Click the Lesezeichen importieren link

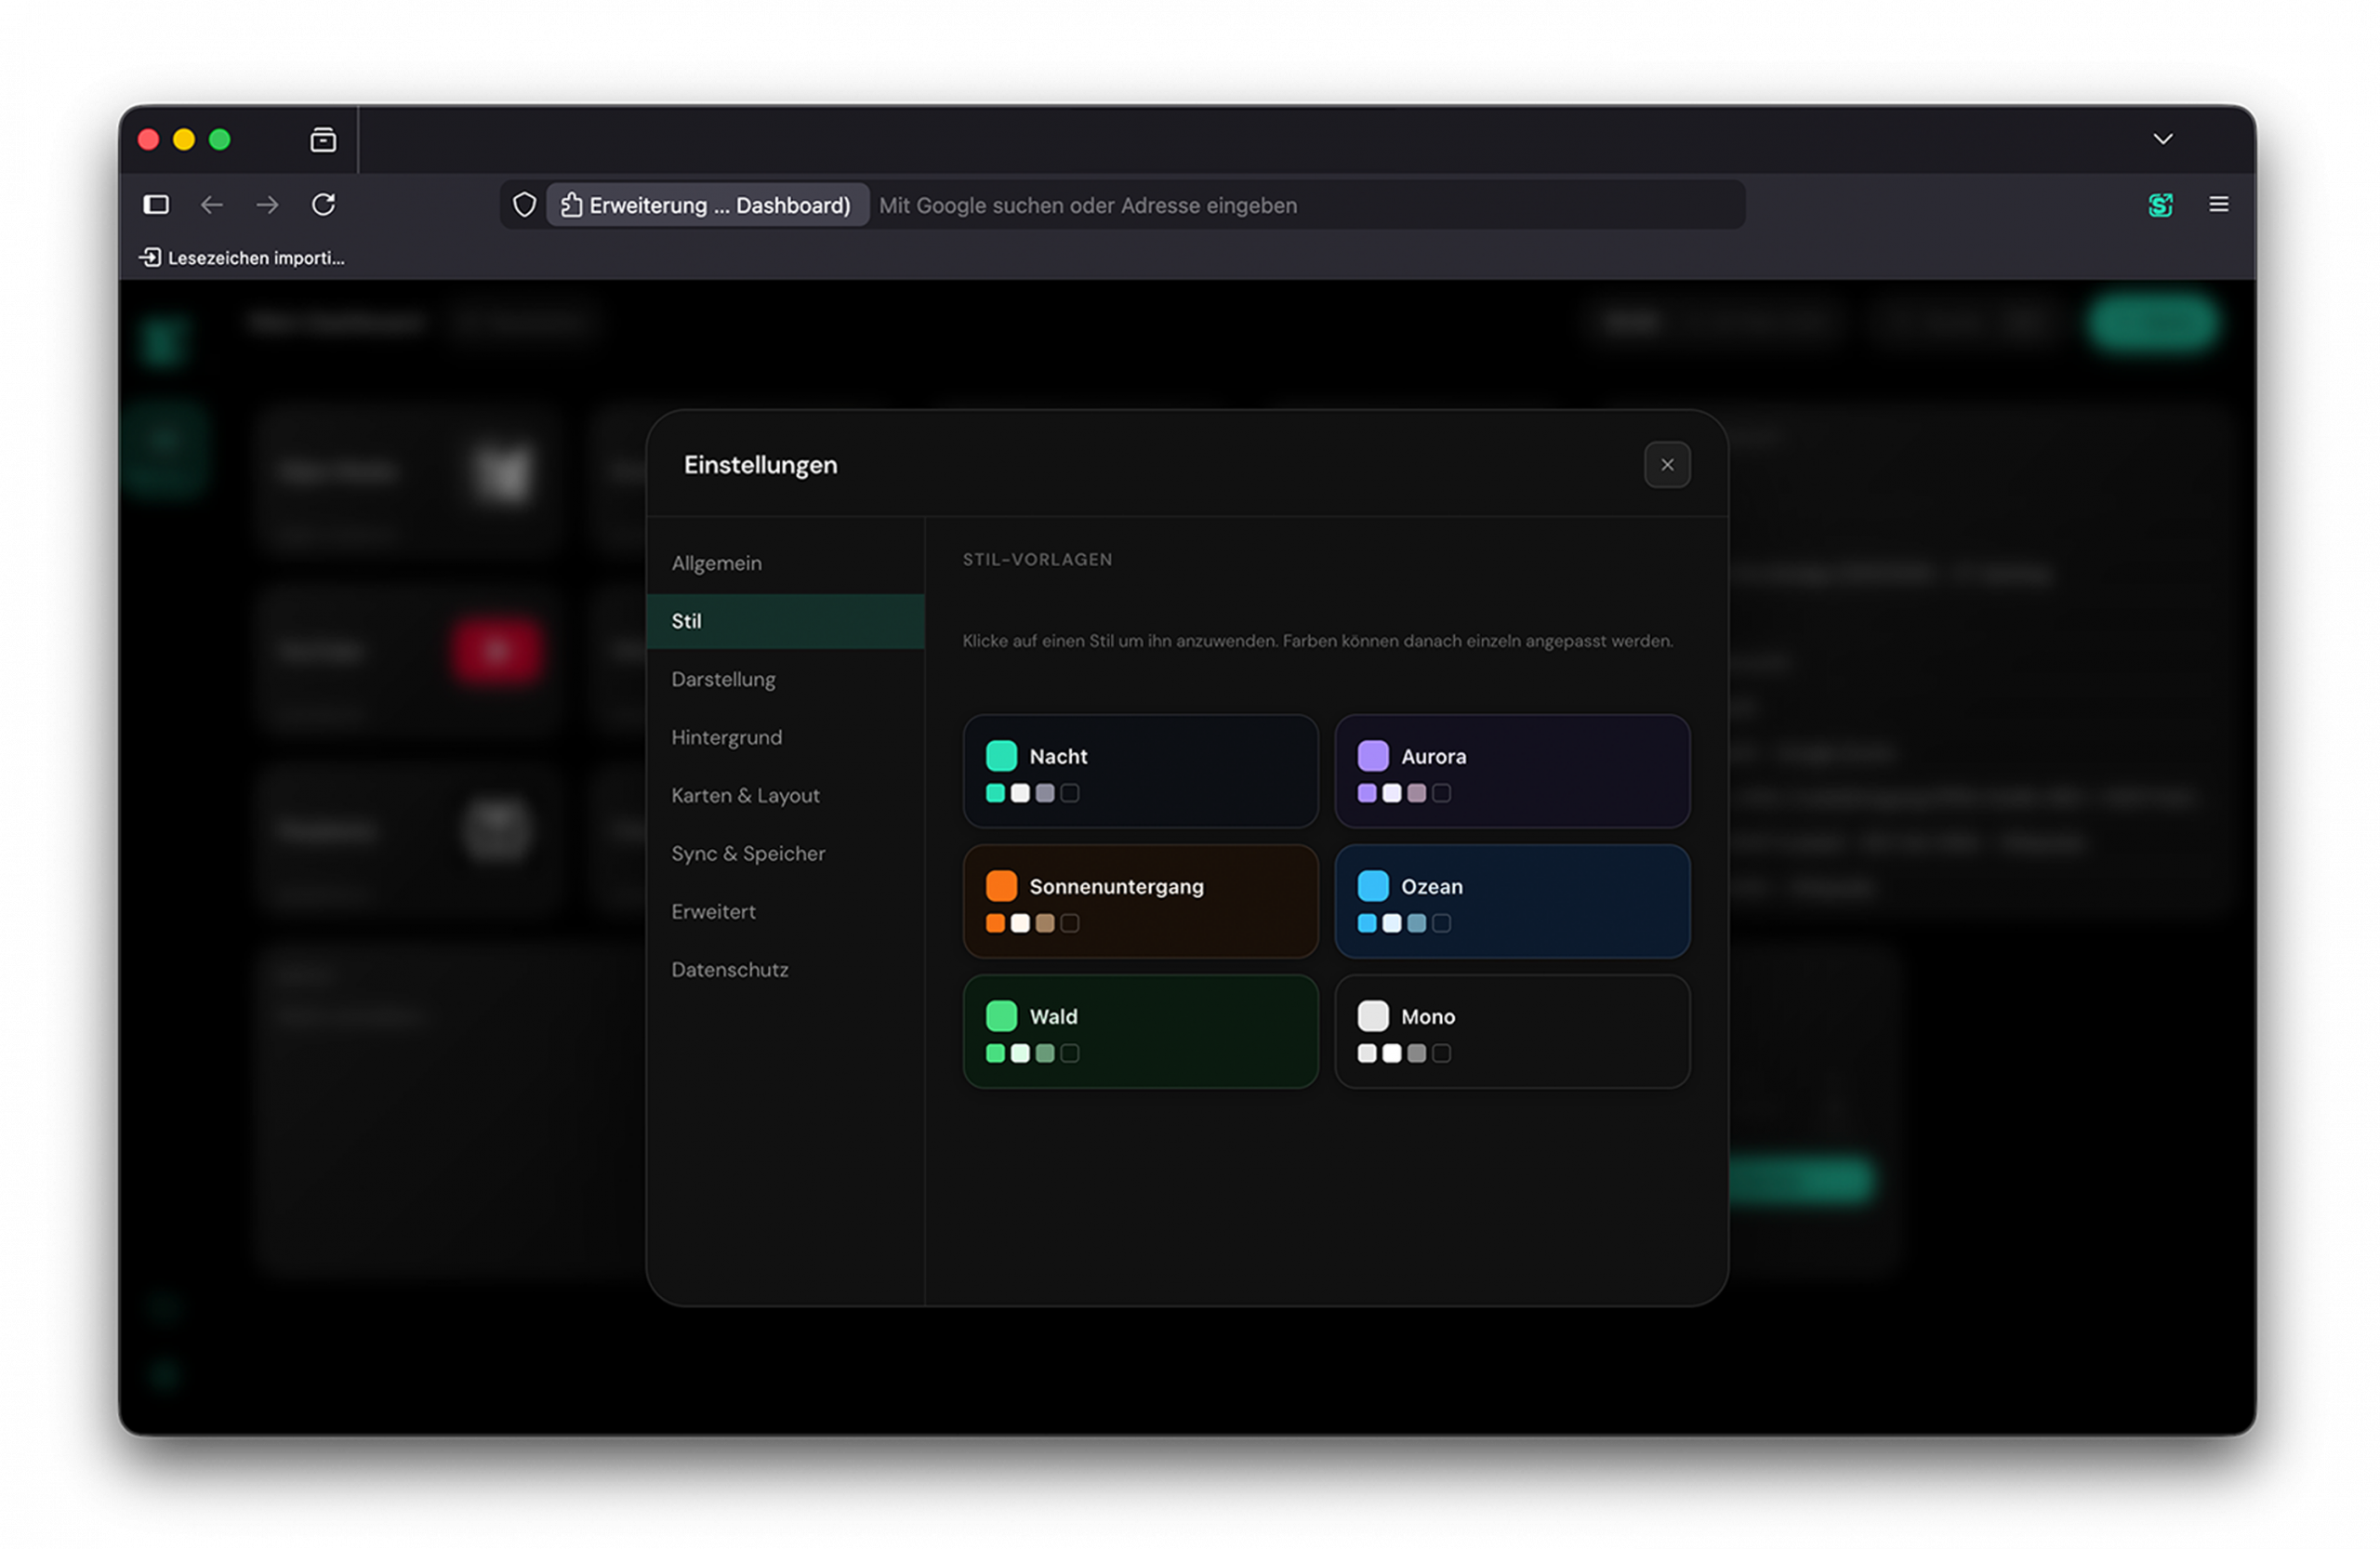coord(240,257)
